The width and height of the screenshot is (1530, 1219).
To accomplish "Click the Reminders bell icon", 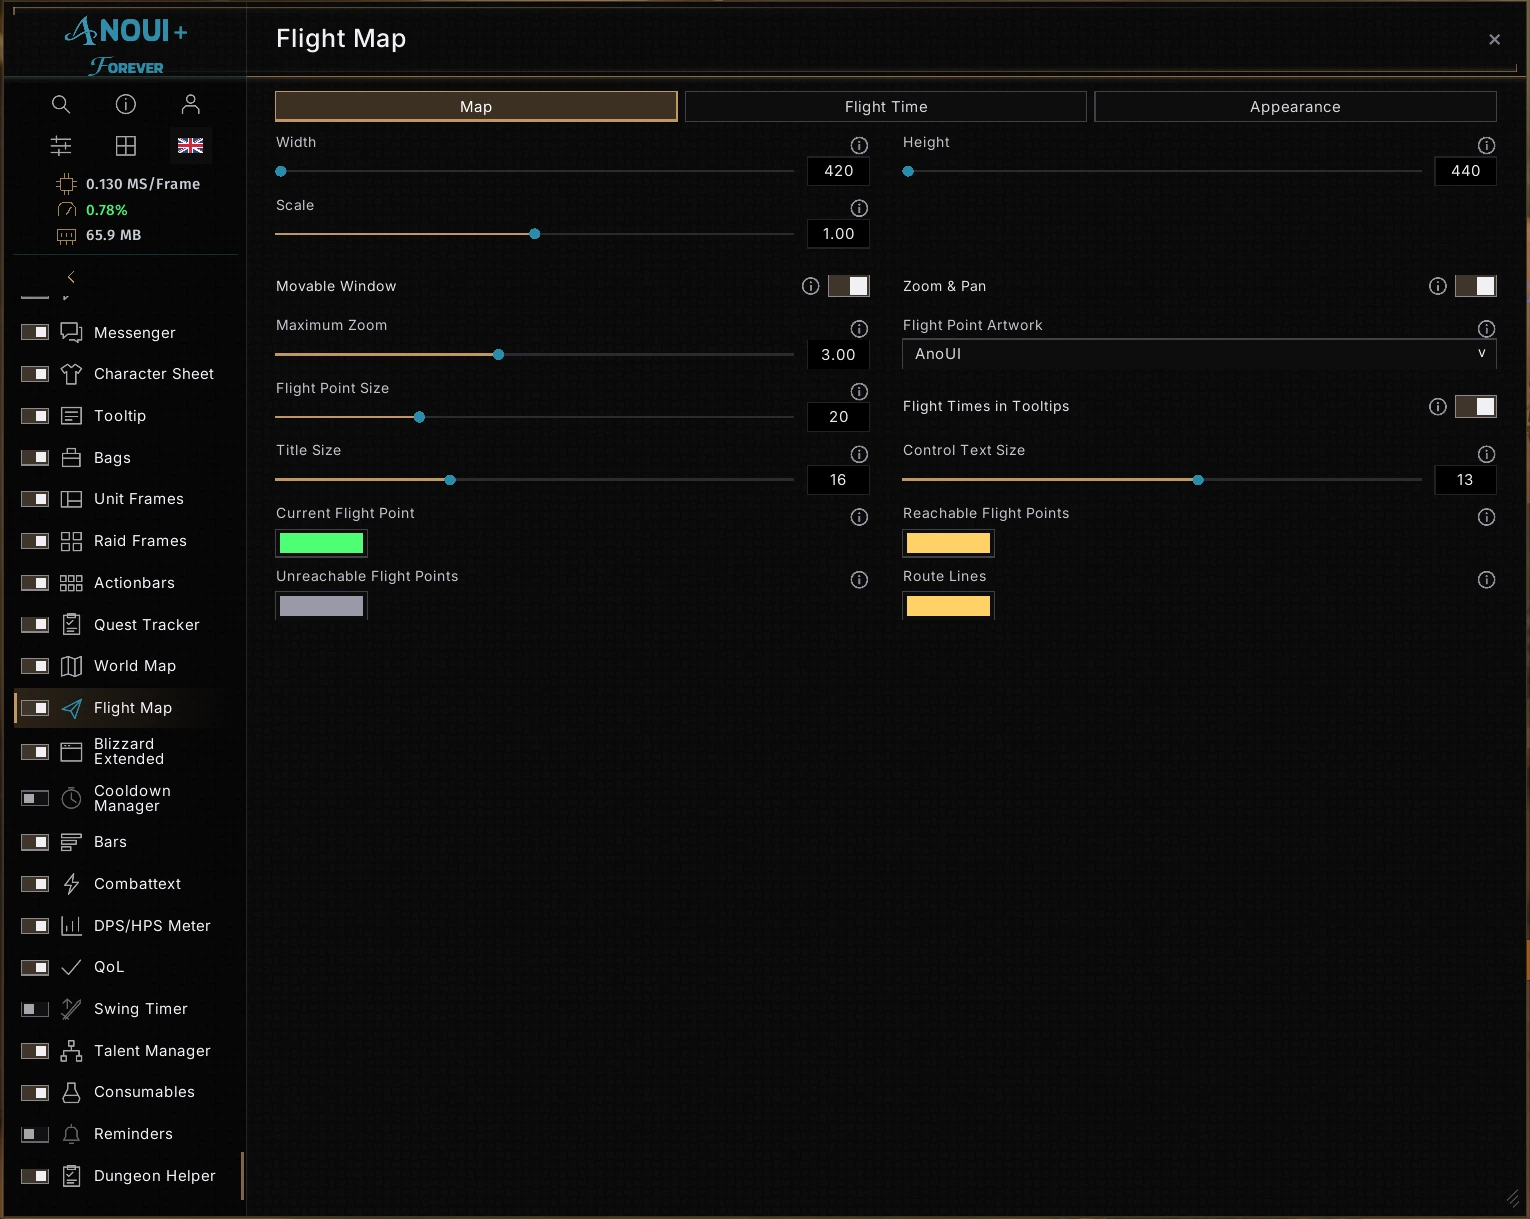I will point(71,1134).
